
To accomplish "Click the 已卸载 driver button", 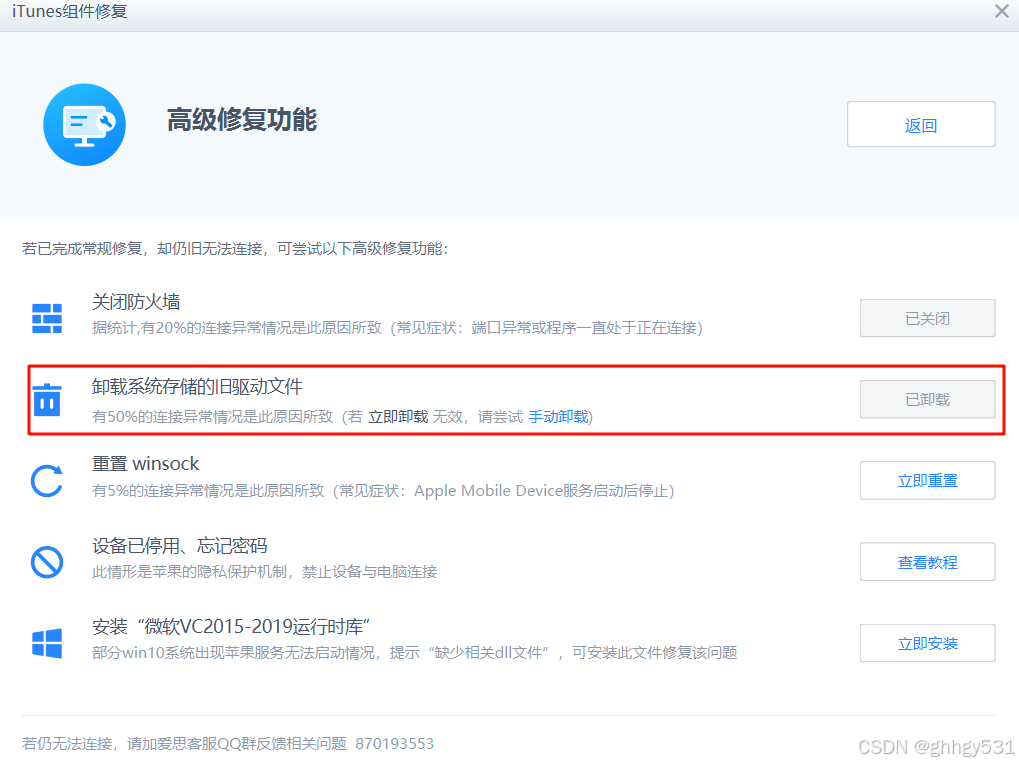I will click(927, 399).
